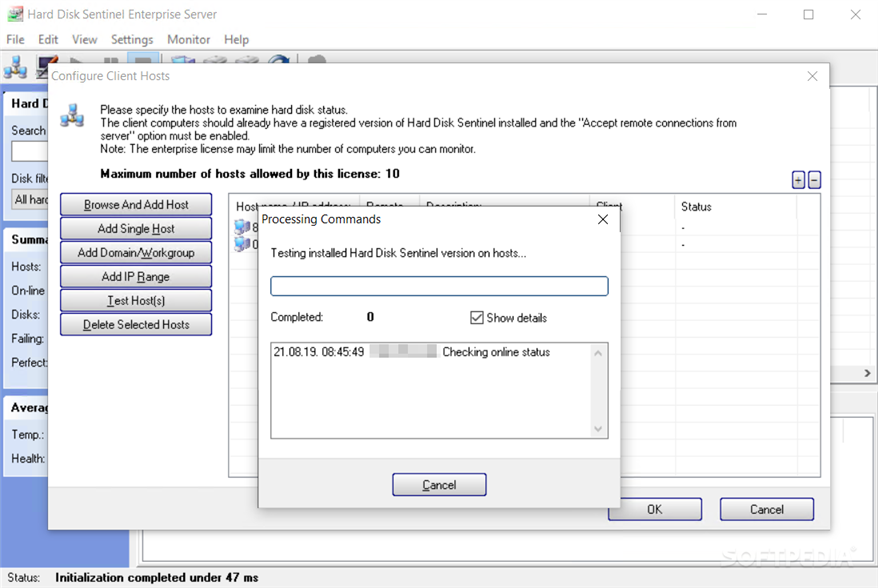Click the hosts icon in Configure Client Hosts
878x588 pixels.
(72, 115)
